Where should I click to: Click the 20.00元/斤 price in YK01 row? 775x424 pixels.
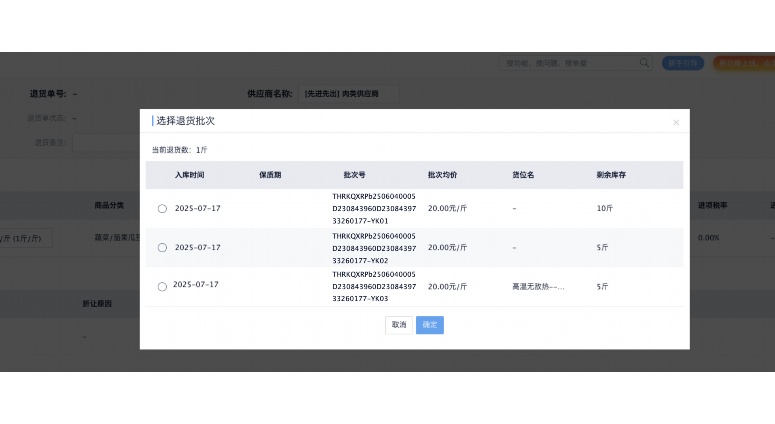(x=447, y=209)
